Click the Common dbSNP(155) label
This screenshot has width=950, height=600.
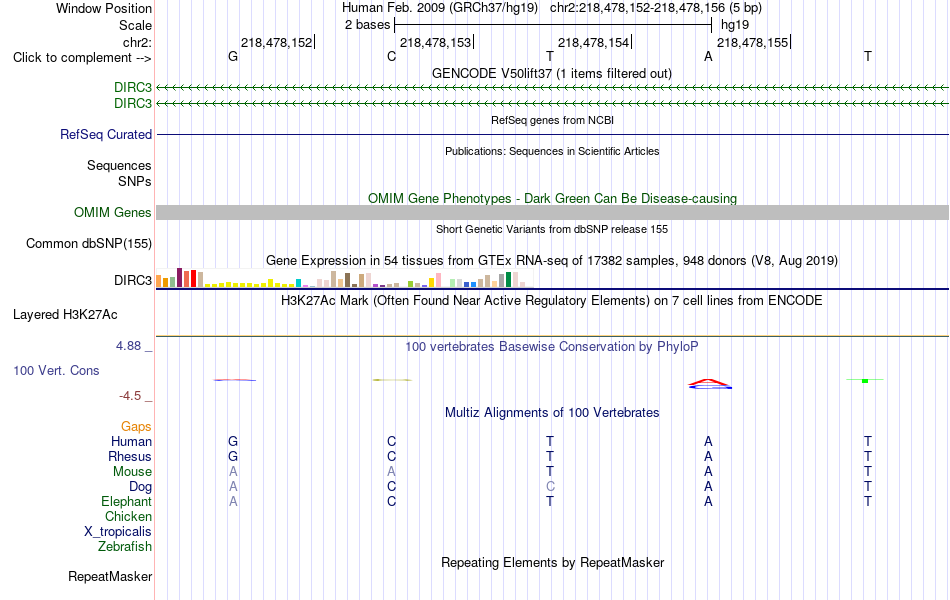coord(88,244)
